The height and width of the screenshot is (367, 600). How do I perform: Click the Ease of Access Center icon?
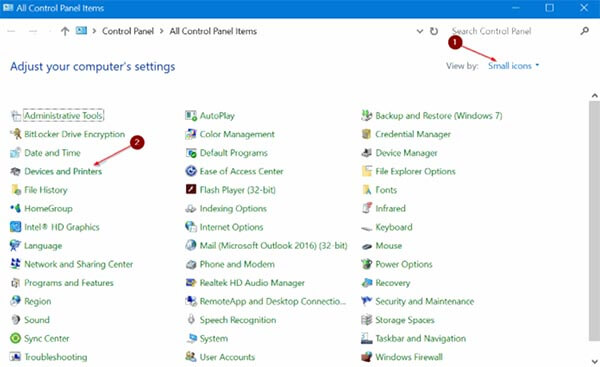191,171
